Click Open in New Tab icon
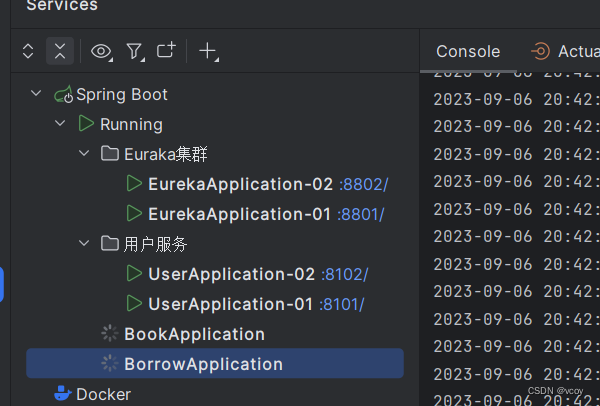 [x=166, y=51]
